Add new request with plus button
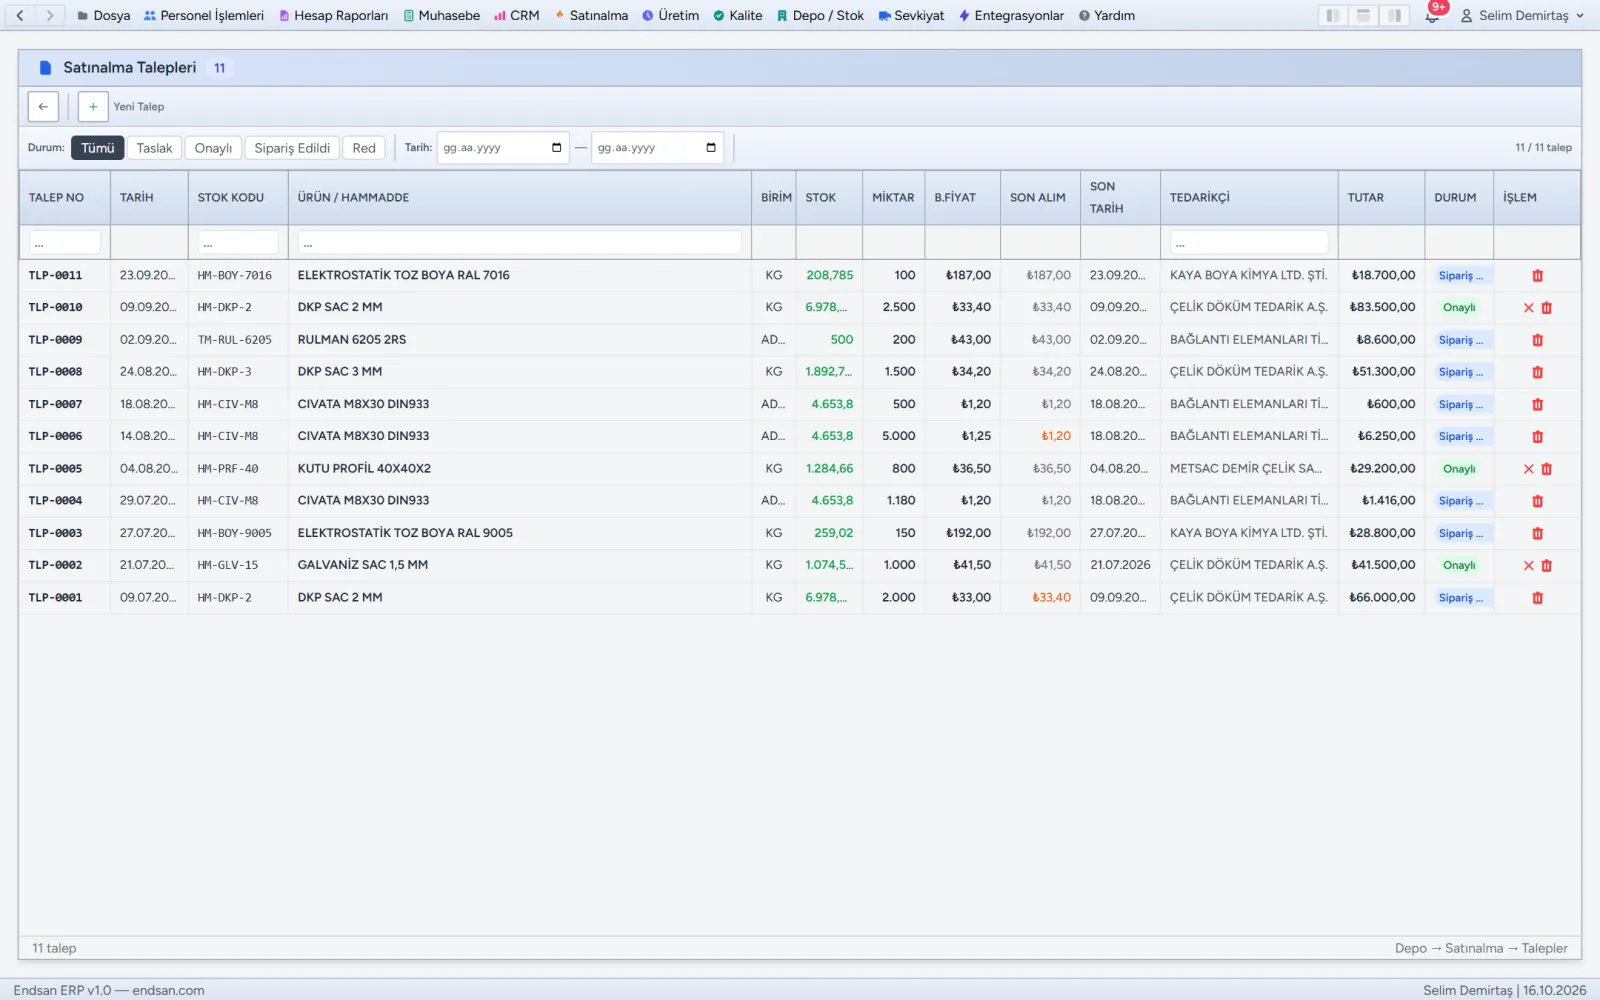Image resolution: width=1600 pixels, height=1000 pixels. click(x=93, y=107)
